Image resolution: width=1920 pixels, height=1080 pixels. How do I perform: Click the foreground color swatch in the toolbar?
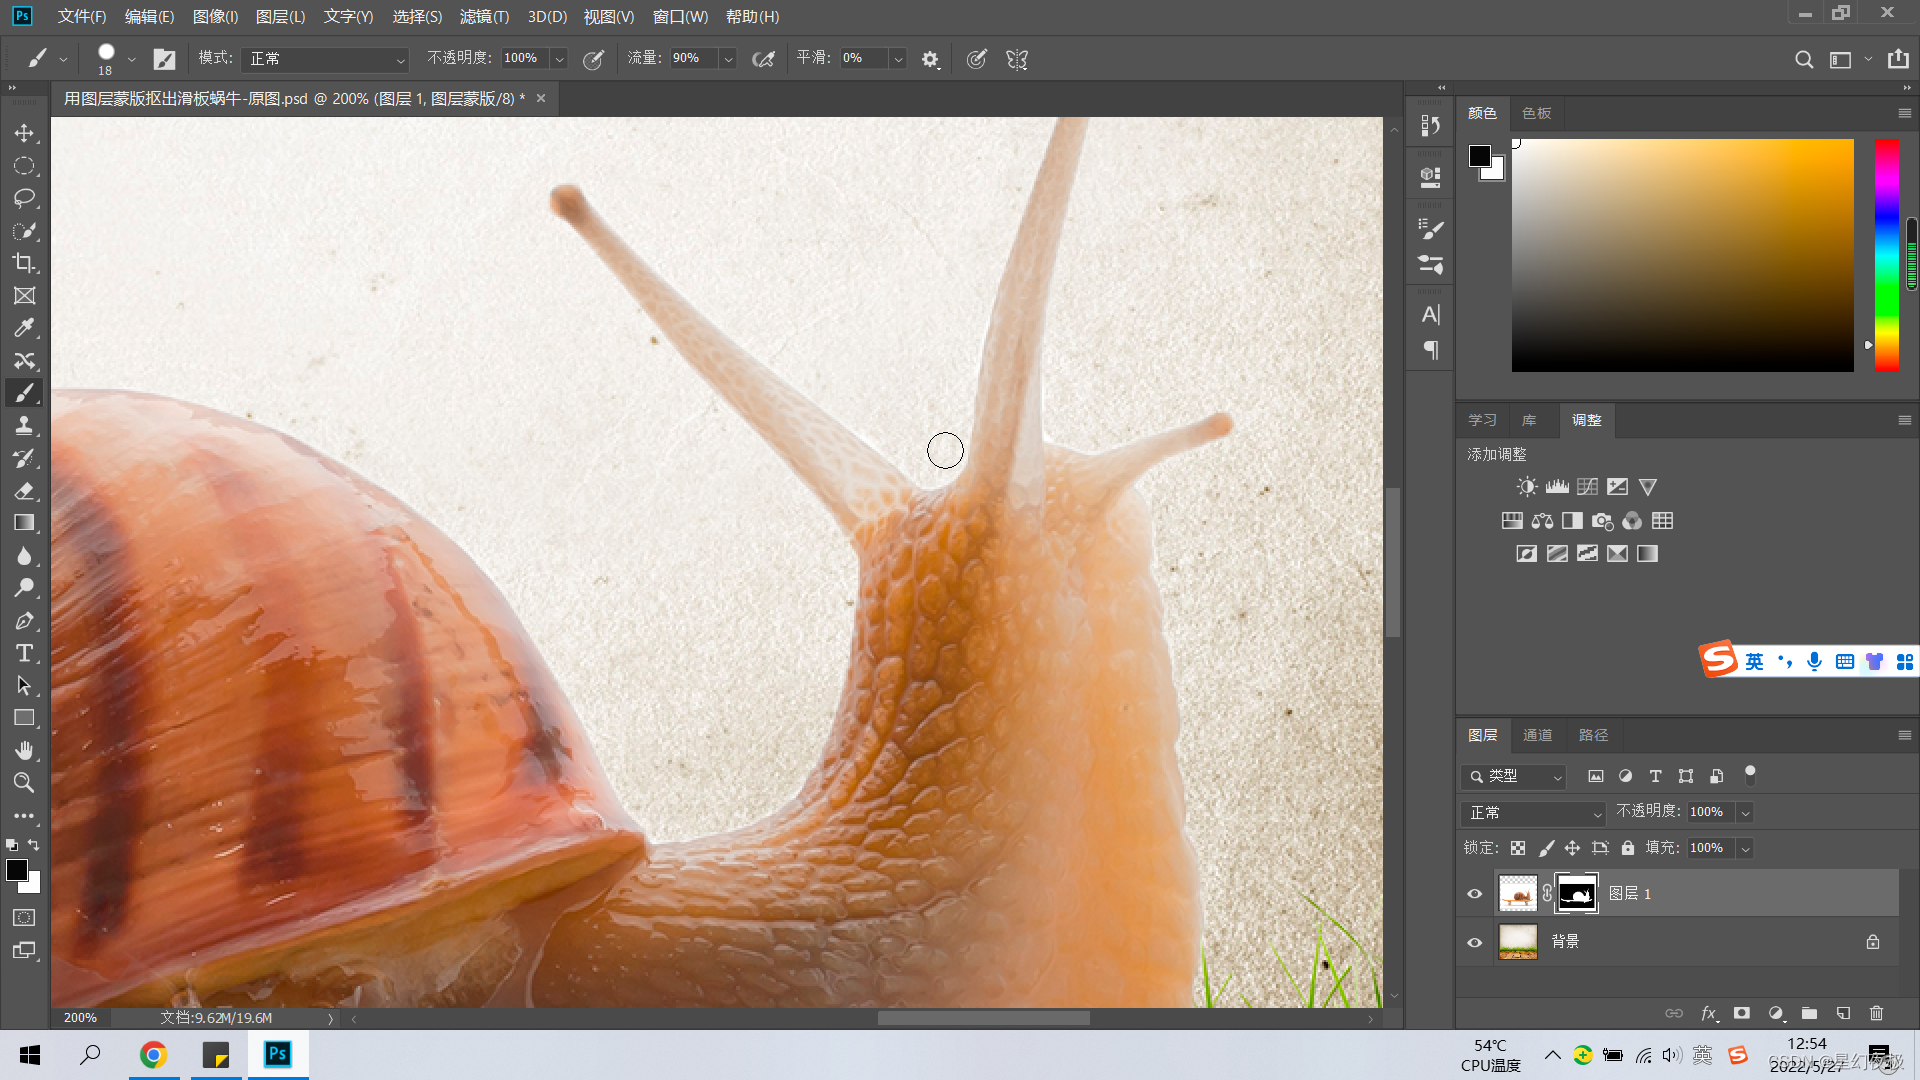(17, 870)
